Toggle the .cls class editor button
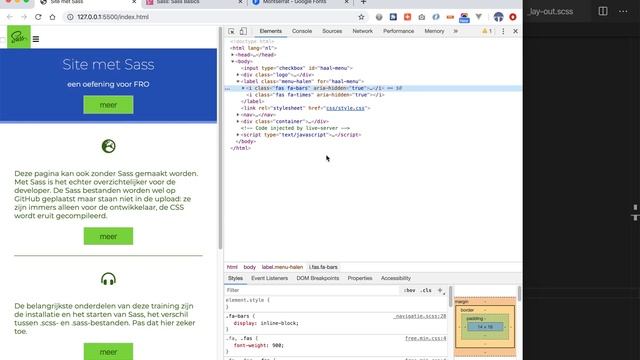This screenshot has height=360, width=640. pyautogui.click(x=426, y=290)
